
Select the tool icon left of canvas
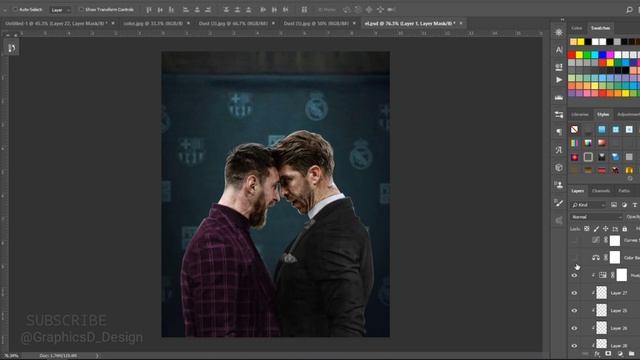(x=11, y=48)
